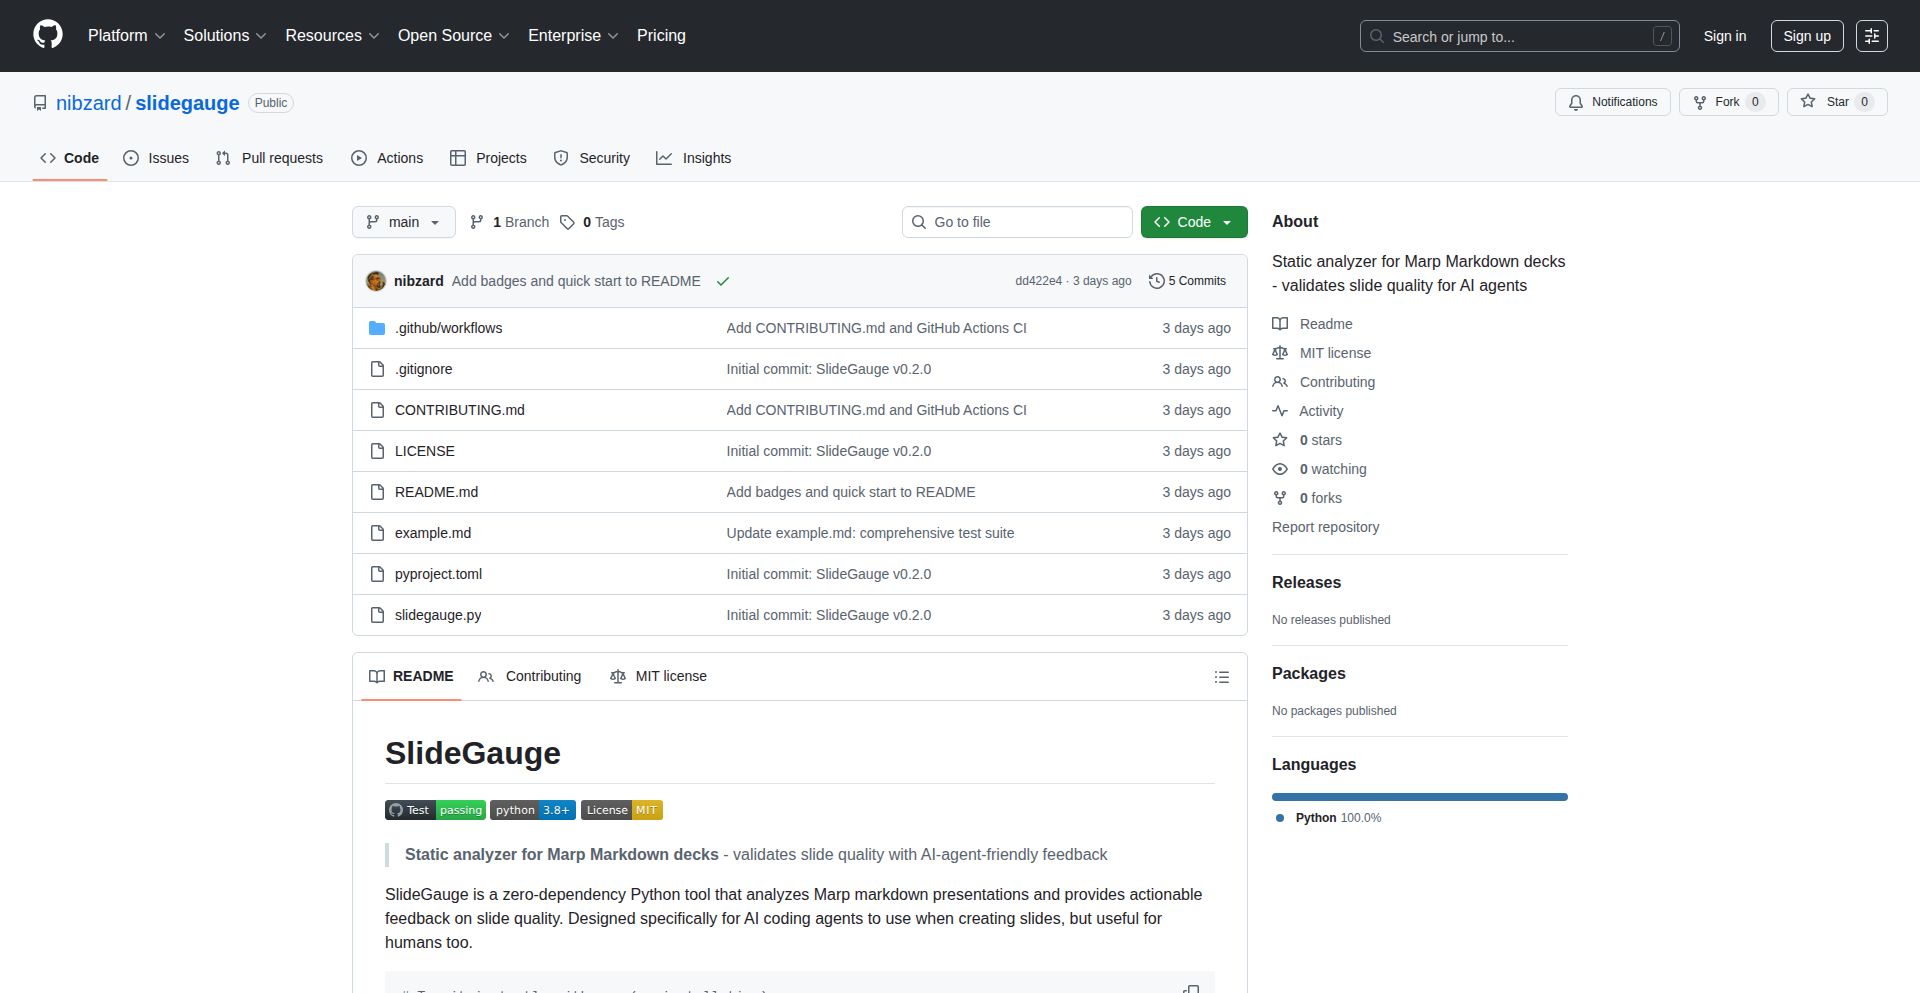The image size is (1920, 993).
Task: Open 5 Commits history
Action: 1187,281
